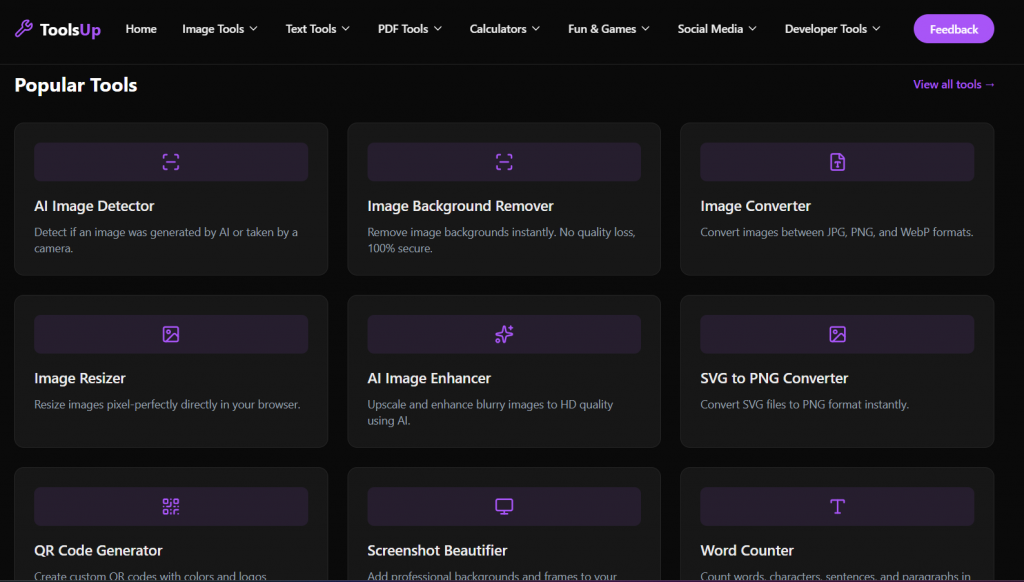Click 'Convert SVG files to PNG format instantly' text

click(x=805, y=404)
